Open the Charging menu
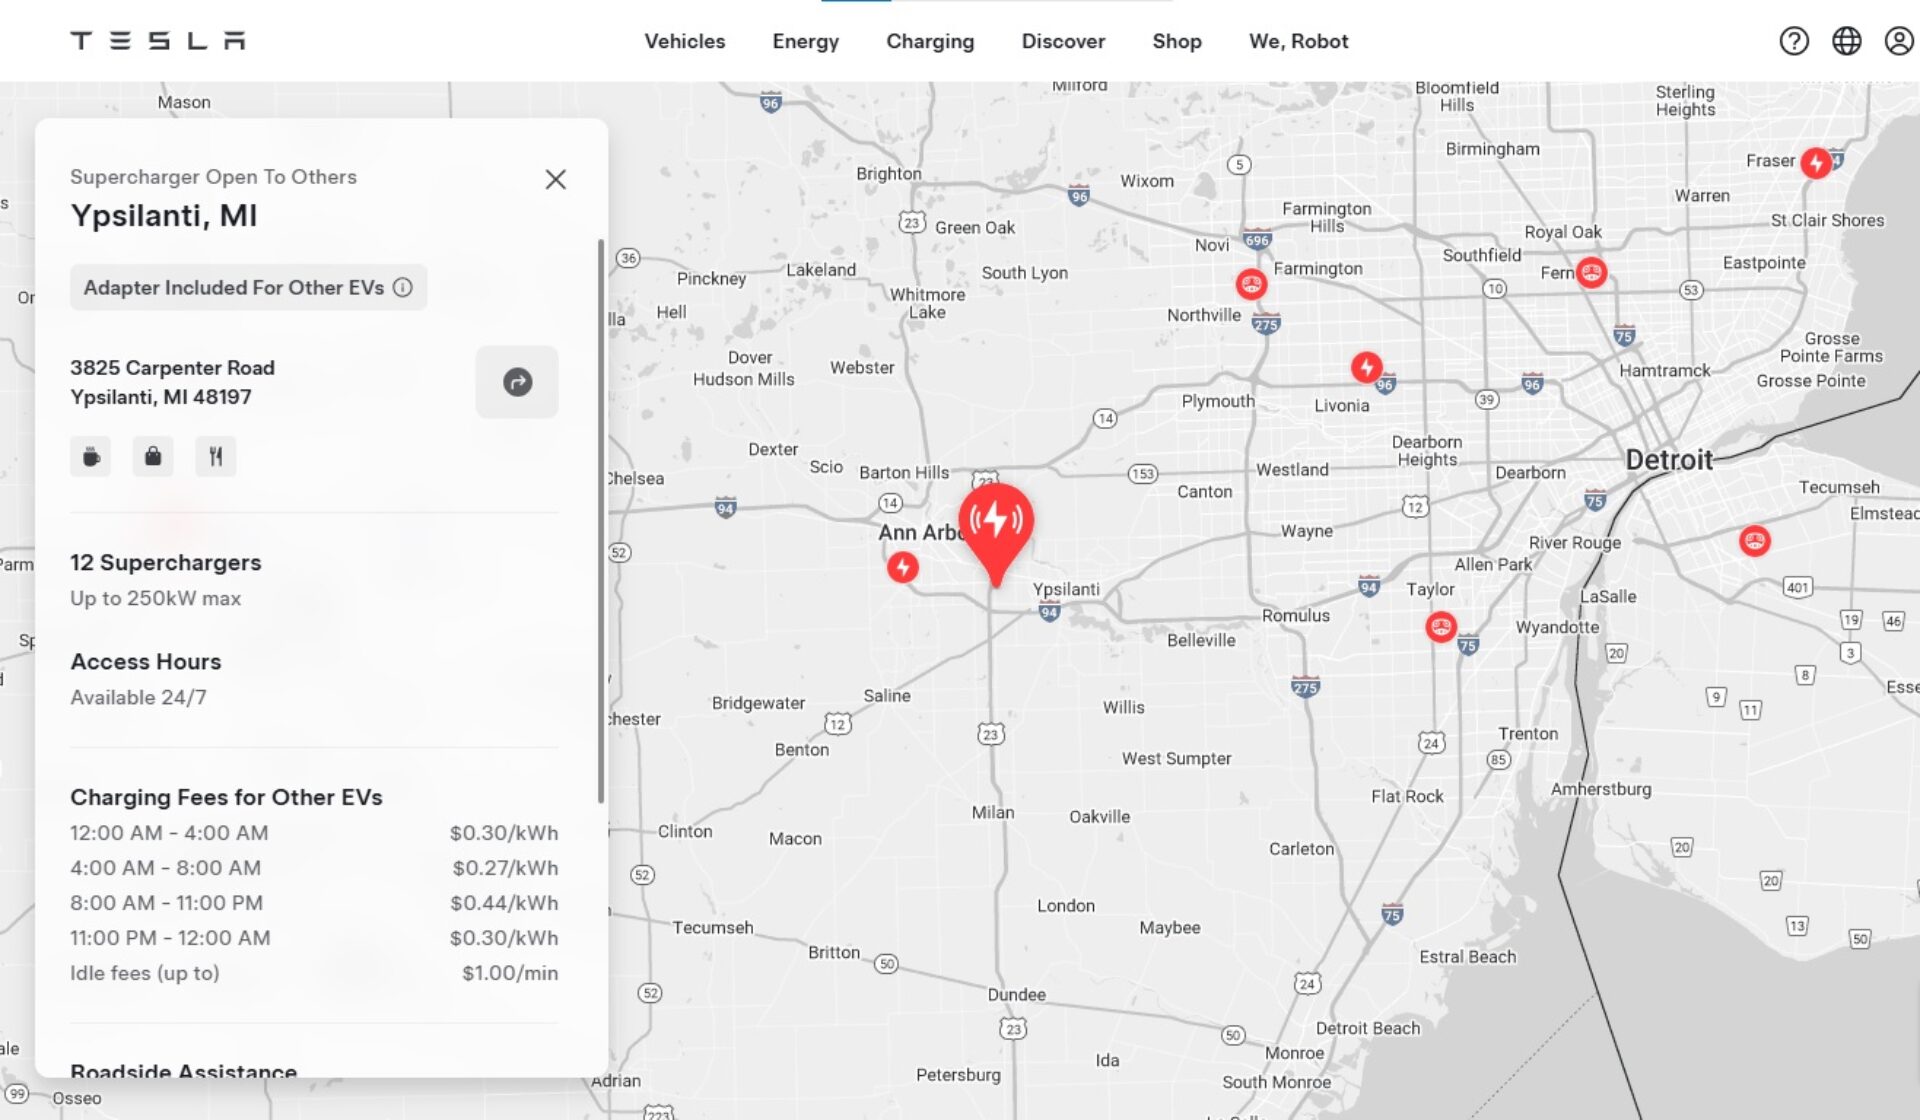 pos(930,41)
